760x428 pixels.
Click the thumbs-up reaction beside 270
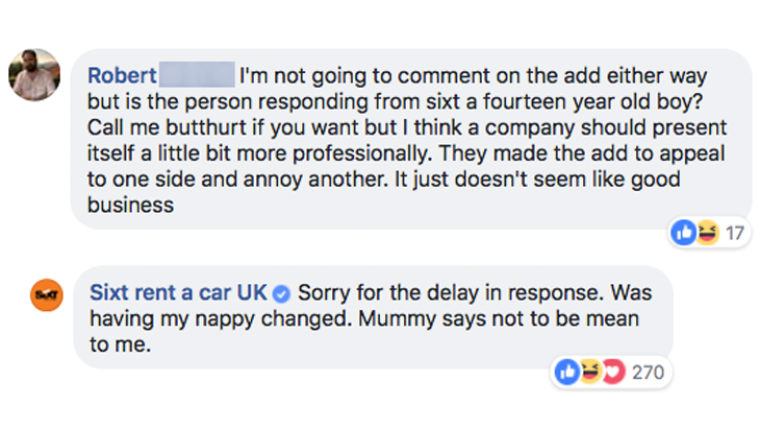tap(567, 372)
